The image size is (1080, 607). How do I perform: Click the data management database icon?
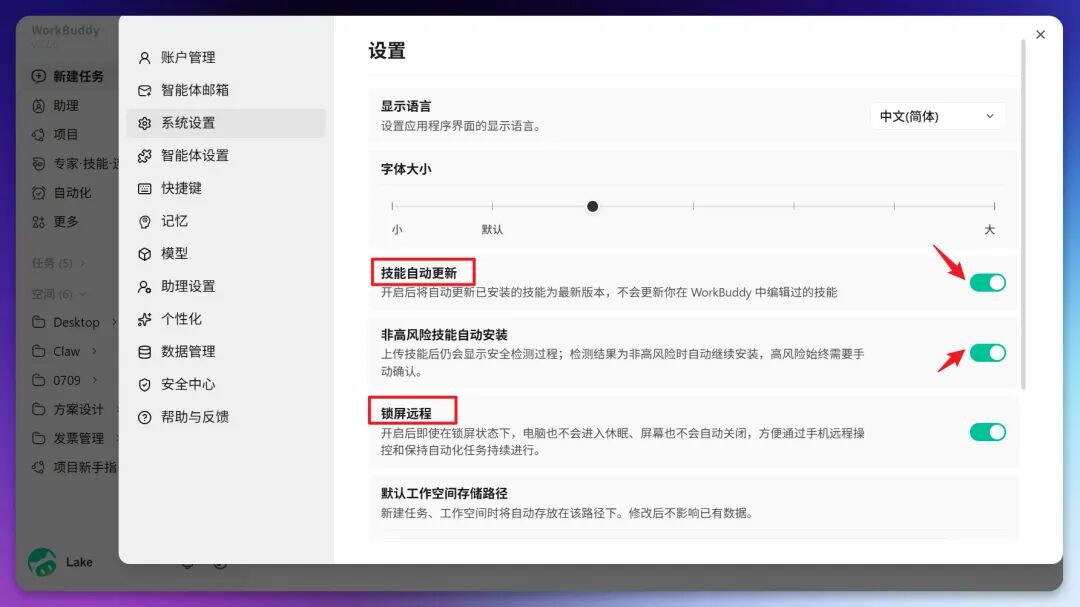(x=144, y=352)
